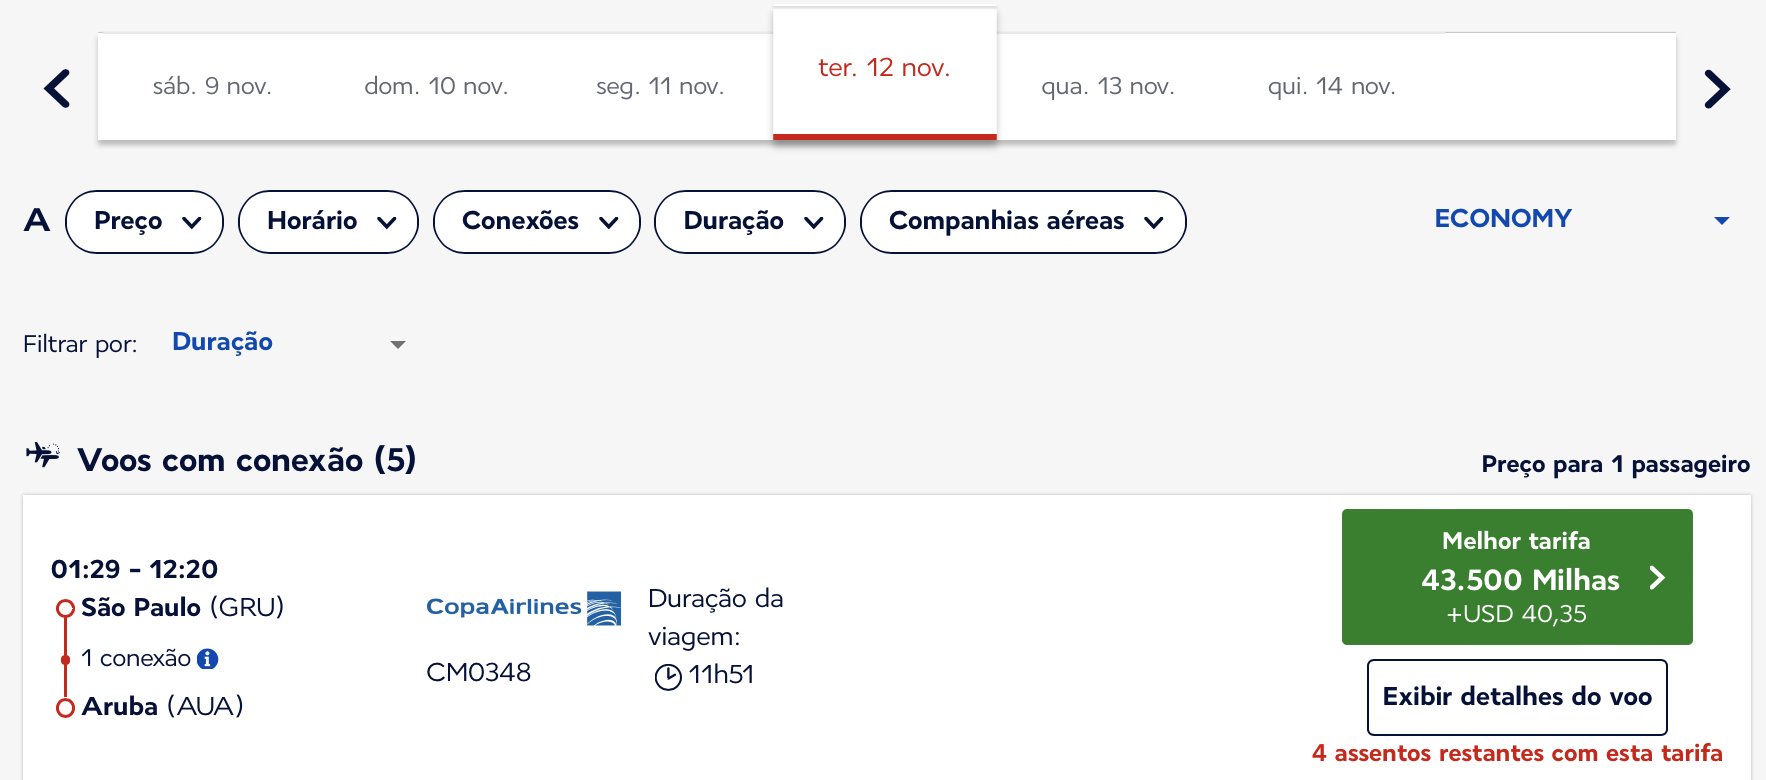The width and height of the screenshot is (1766, 780).
Task: Select the sáb. 9 nov. date tab
Action: [x=212, y=86]
